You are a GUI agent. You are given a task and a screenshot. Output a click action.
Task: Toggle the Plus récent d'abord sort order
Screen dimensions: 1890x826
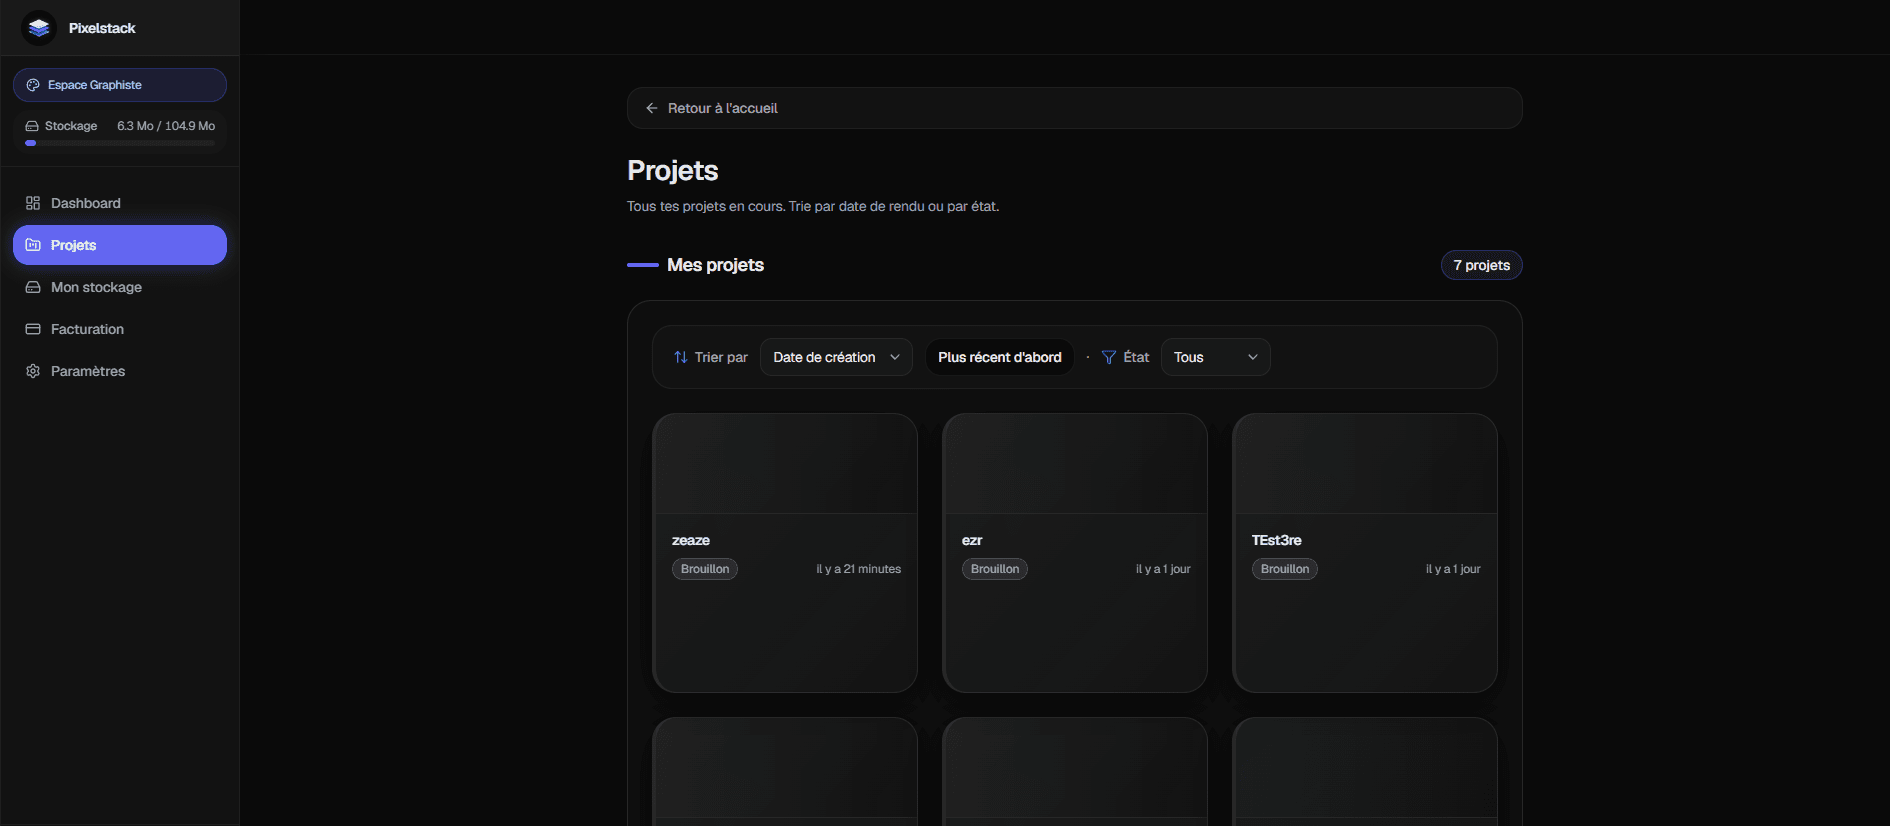[x=999, y=357]
